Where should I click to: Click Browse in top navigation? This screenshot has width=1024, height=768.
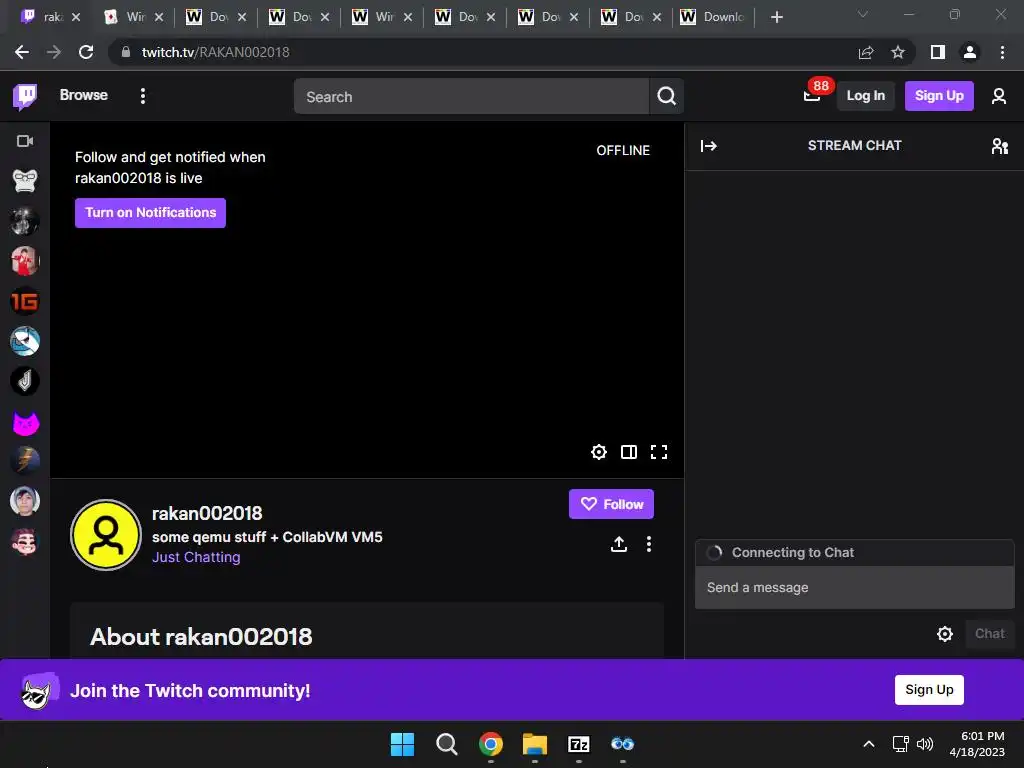pyautogui.click(x=84, y=95)
